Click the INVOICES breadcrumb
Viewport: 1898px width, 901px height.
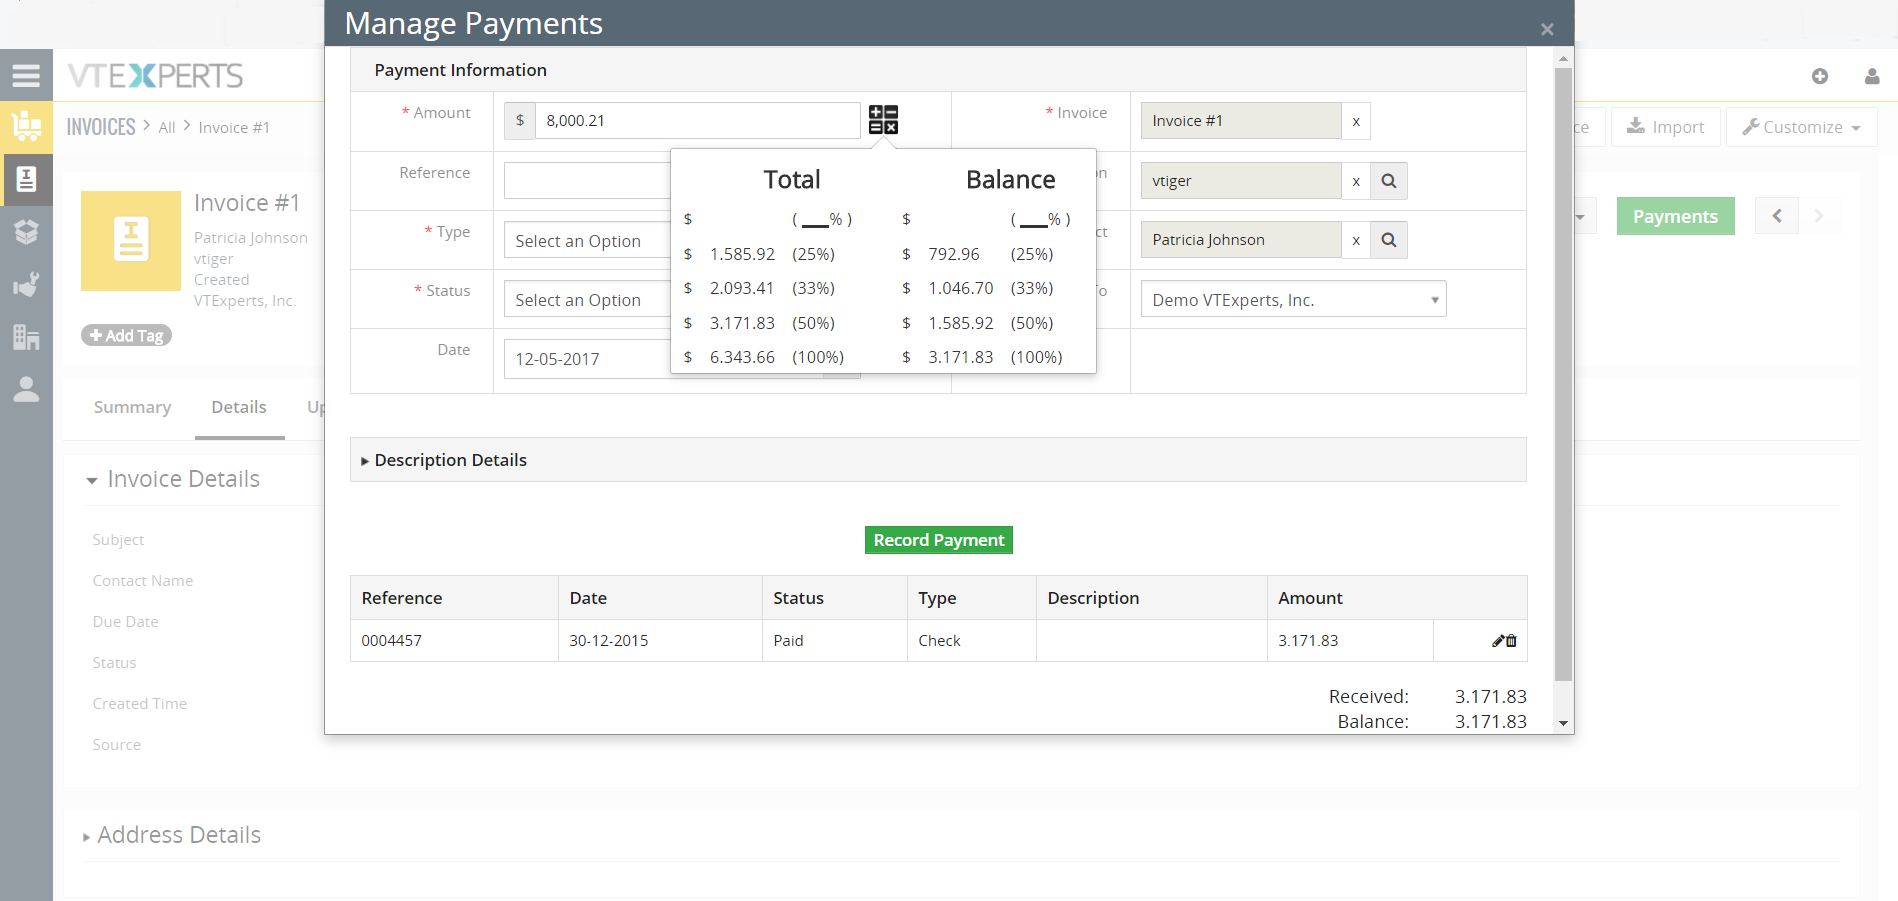pyautogui.click(x=101, y=127)
